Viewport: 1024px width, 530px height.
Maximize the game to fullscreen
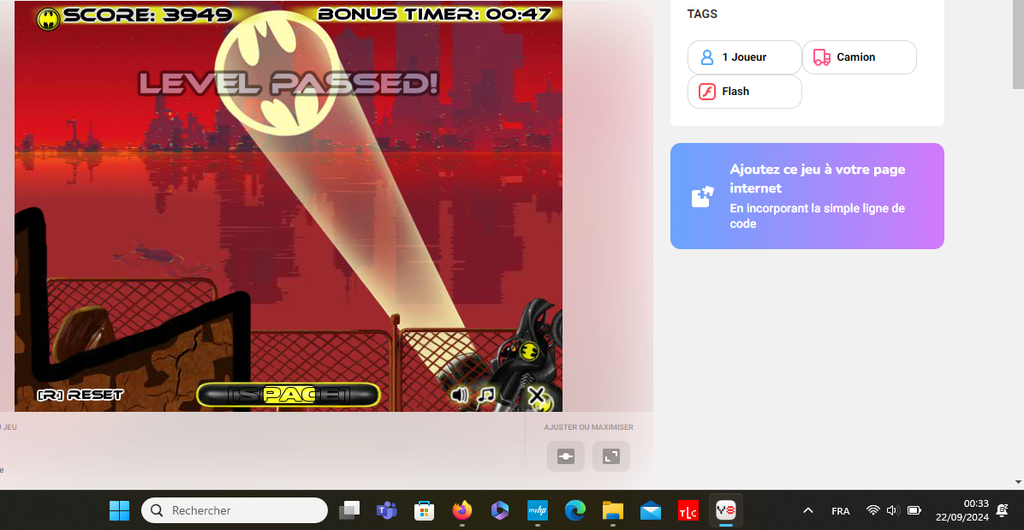611,456
